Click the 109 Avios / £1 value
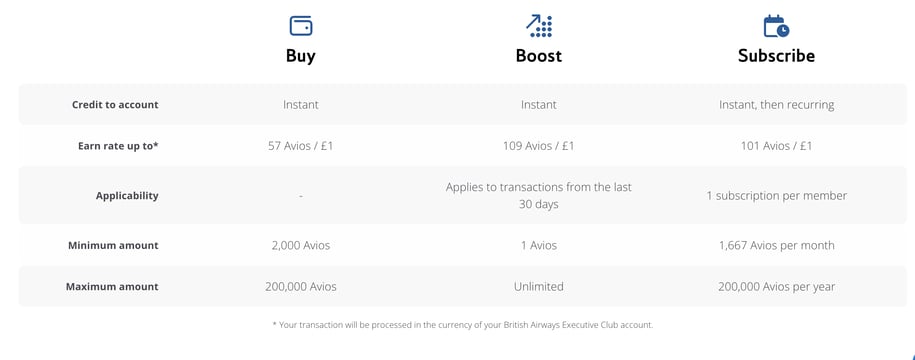The height and width of the screenshot is (360, 915). 539,146
